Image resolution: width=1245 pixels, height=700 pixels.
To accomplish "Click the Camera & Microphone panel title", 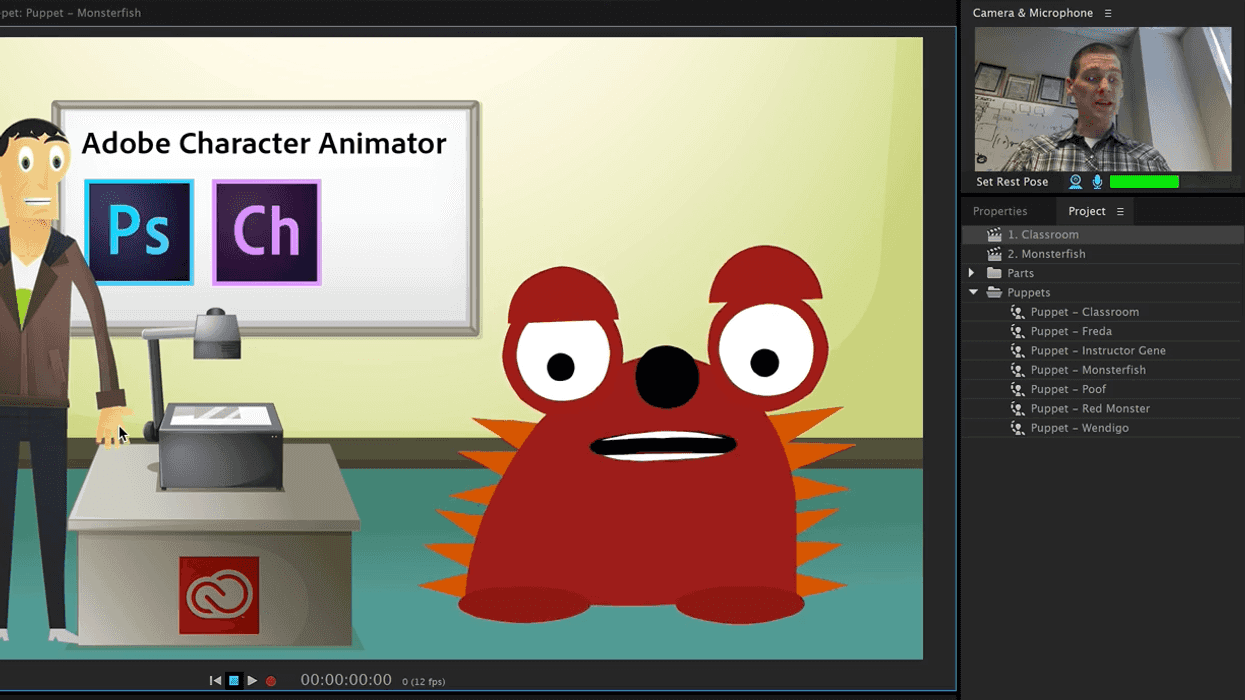I will (1032, 13).
